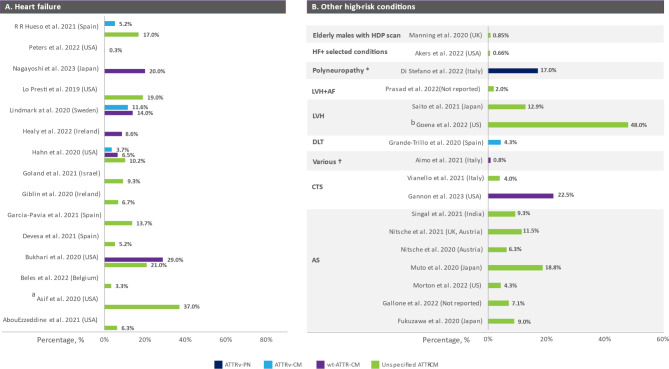Click the label 'Gannon et al. 2023 (USA)'
The width and height of the screenshot is (669, 369).
tap(445, 196)
